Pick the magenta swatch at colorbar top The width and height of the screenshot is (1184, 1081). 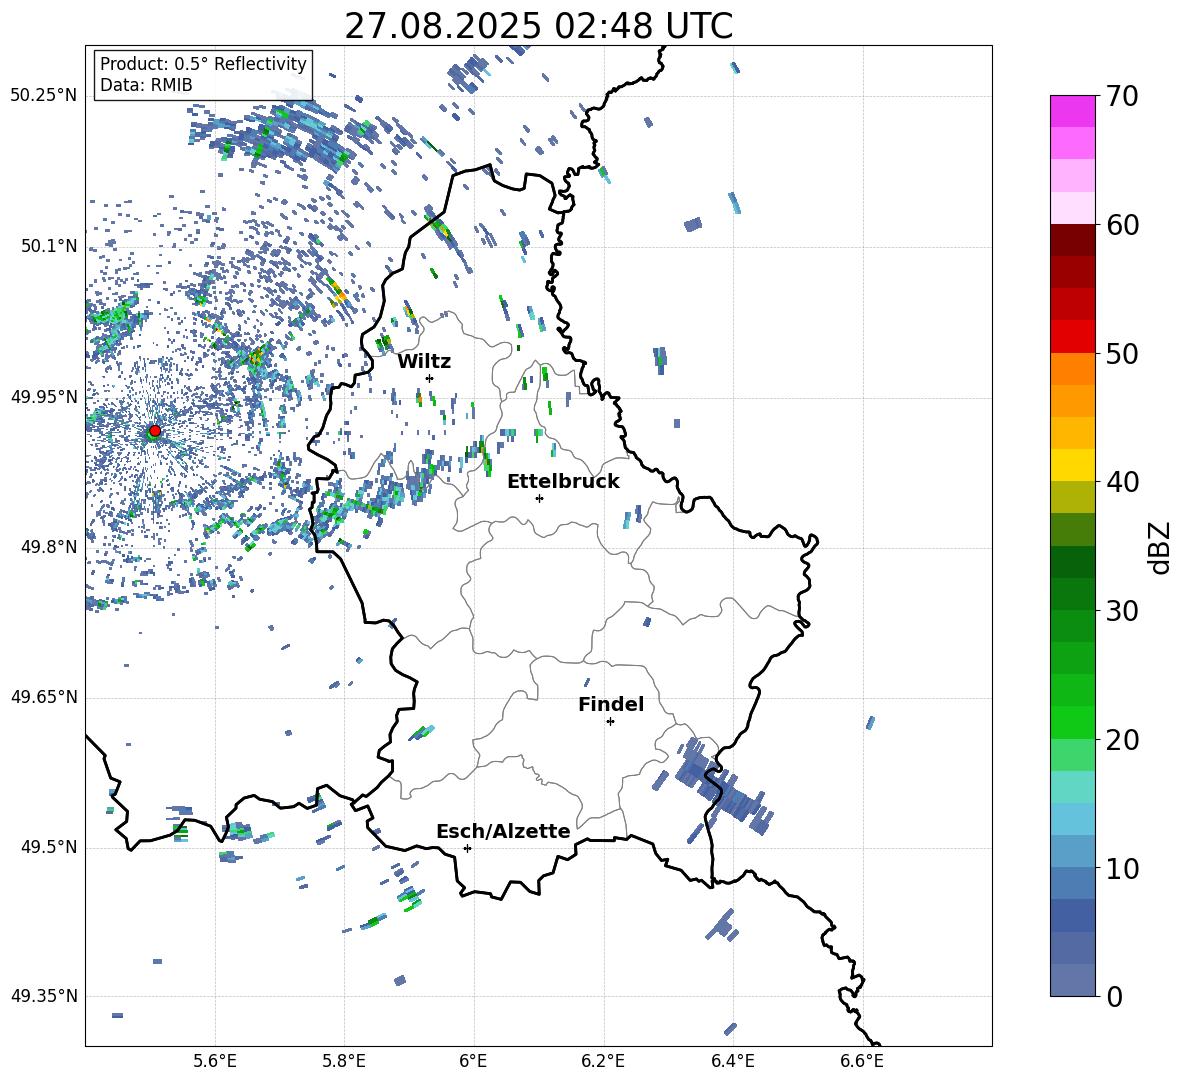click(1072, 111)
